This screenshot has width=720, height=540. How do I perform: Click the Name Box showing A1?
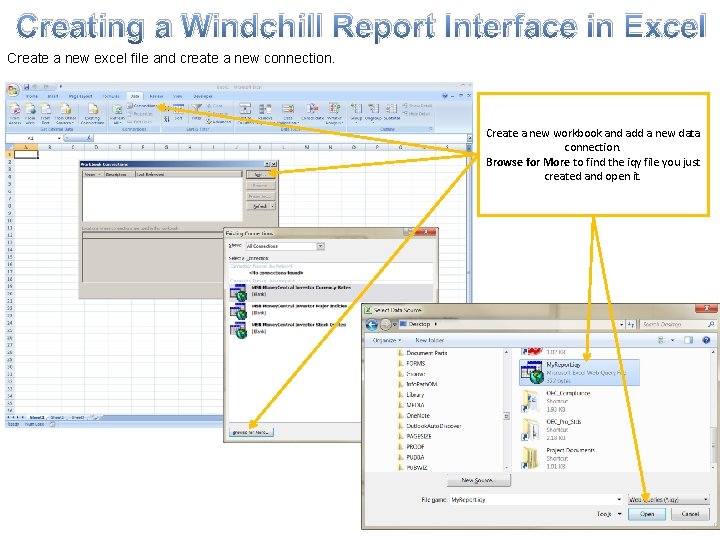point(31,138)
